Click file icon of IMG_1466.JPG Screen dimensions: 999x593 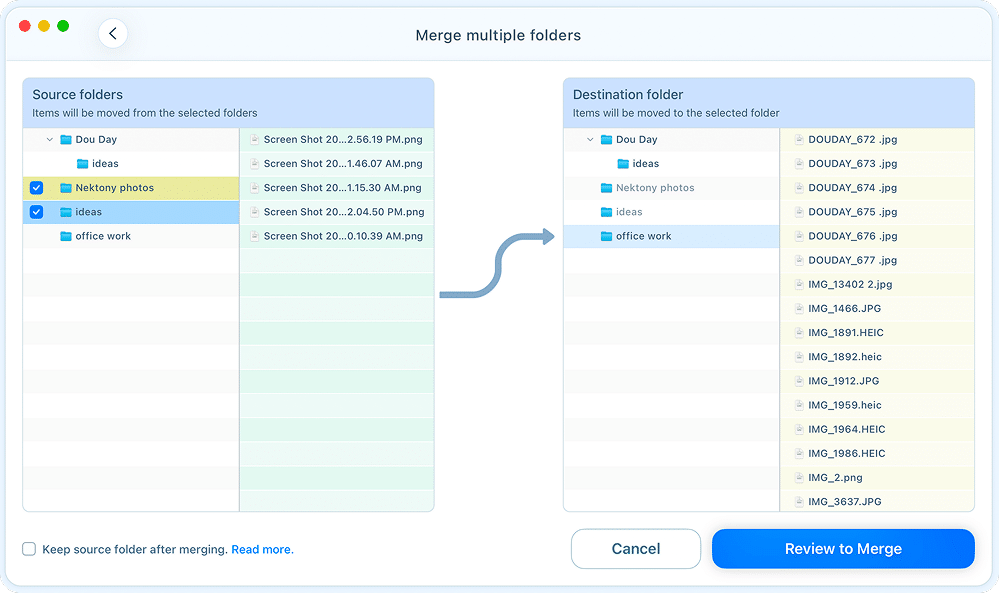pyautogui.click(x=799, y=309)
